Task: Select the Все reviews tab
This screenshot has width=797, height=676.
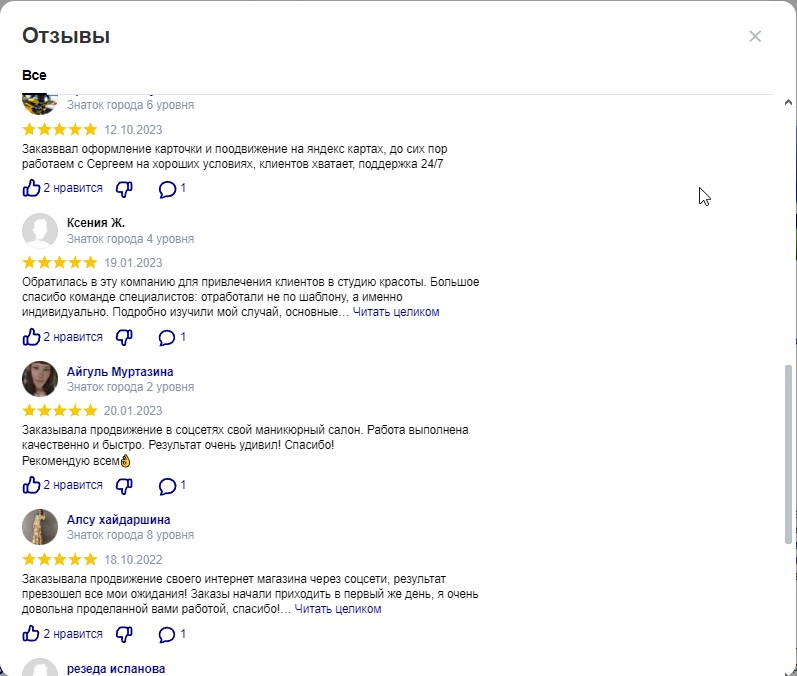Action: [x=34, y=76]
